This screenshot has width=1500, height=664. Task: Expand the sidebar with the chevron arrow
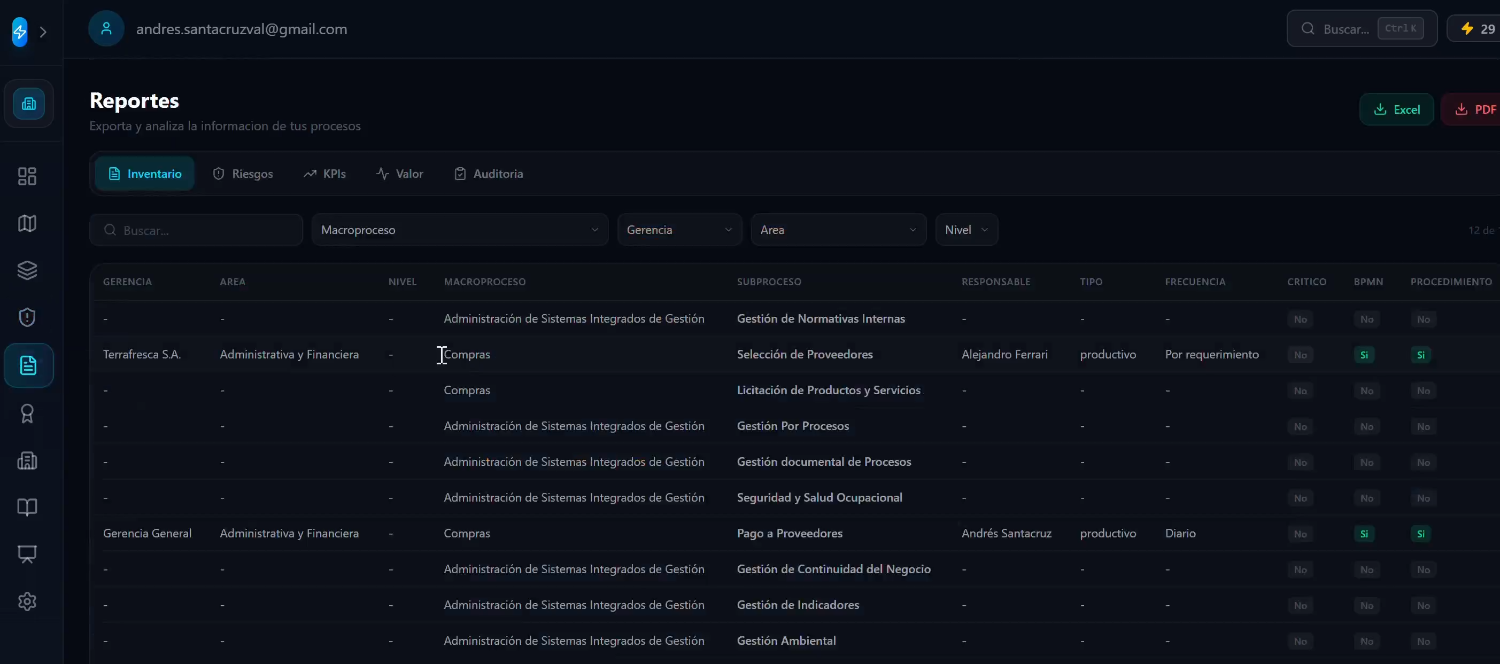43,32
